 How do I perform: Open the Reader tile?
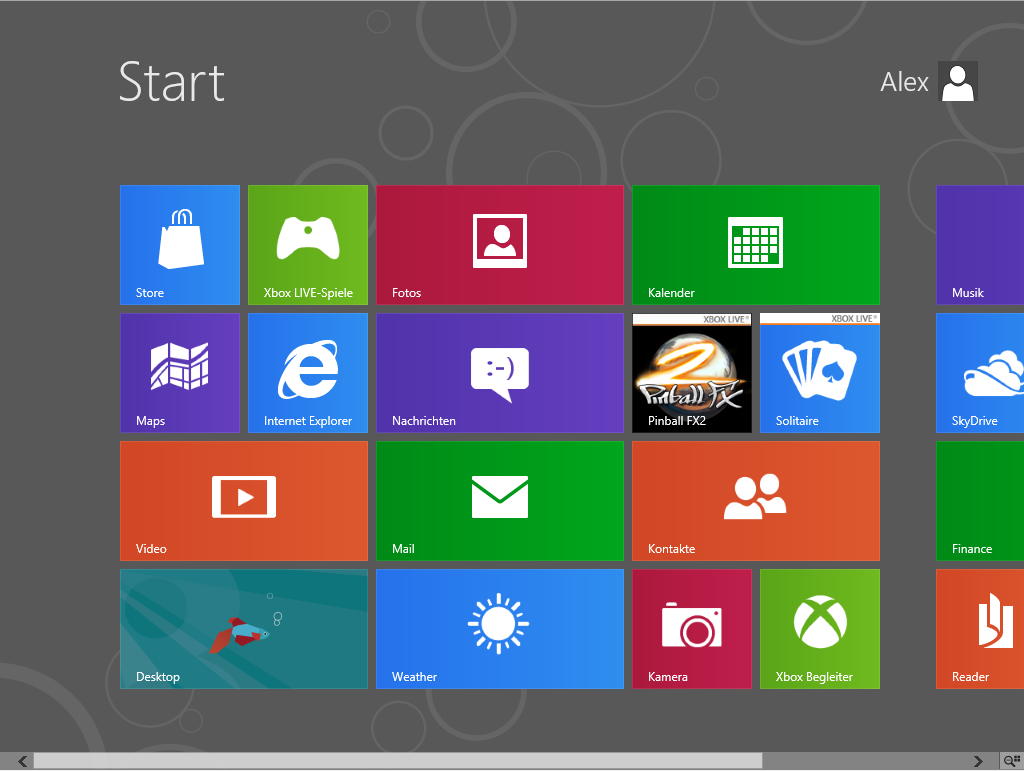click(980, 629)
